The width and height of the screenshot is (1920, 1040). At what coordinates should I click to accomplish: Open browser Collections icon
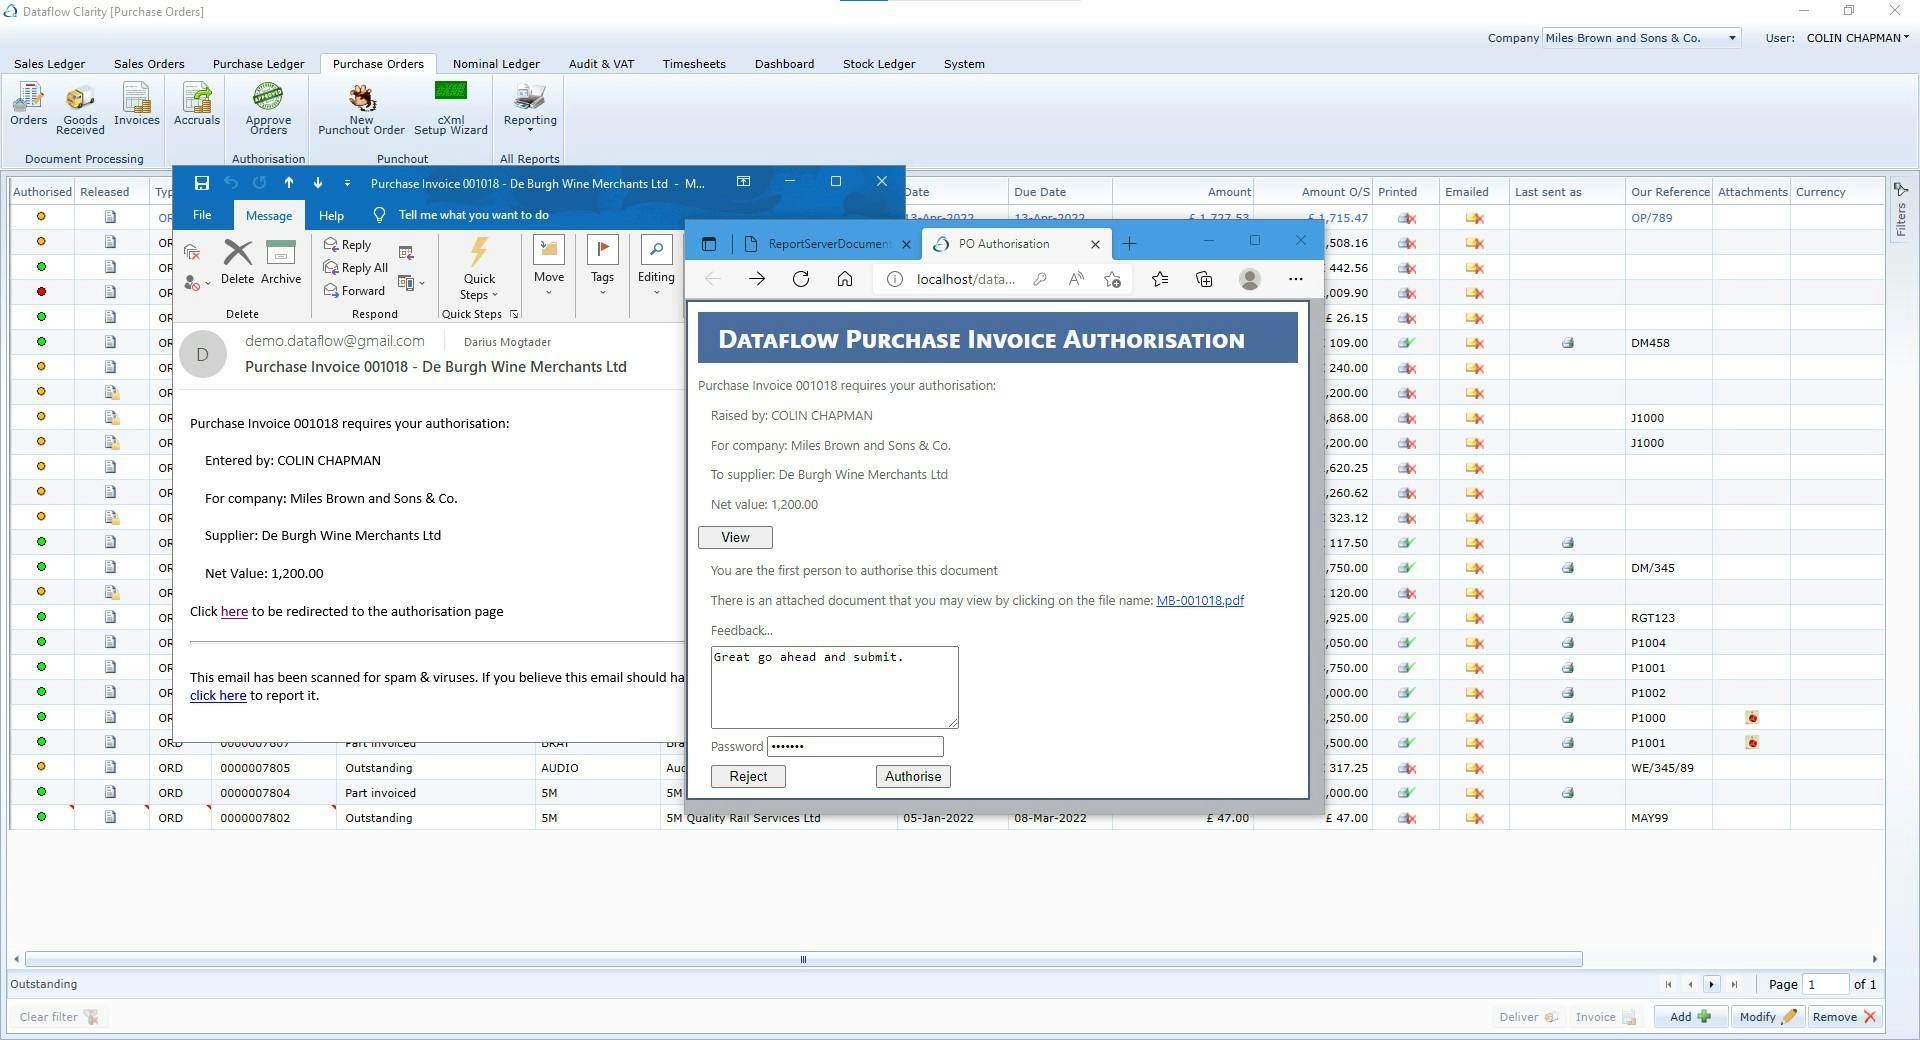(x=1204, y=280)
